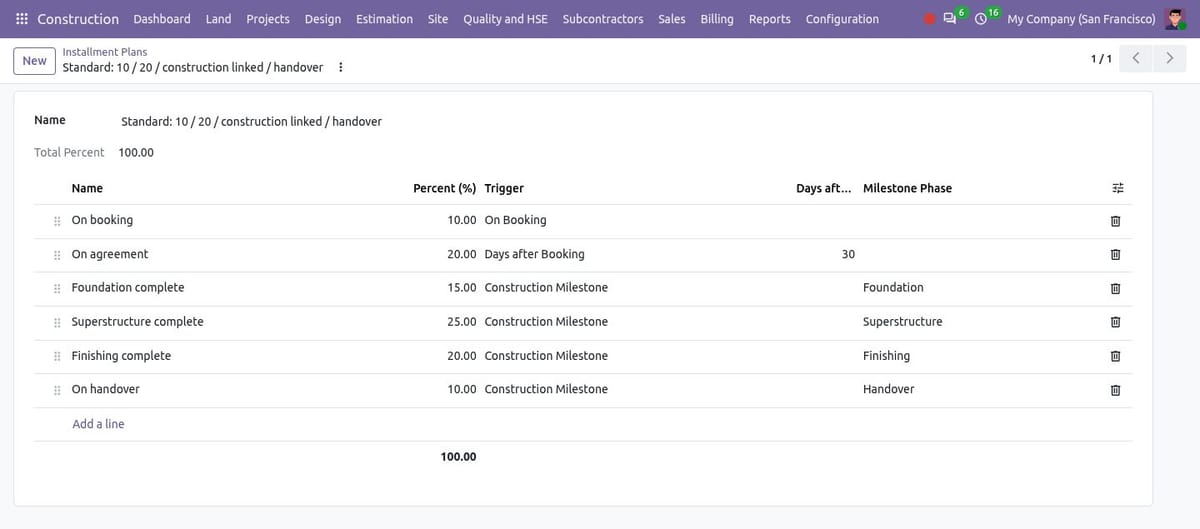Viewport: 1200px width, 529px height.
Task: Sort by the Percent (%) column header
Action: tap(444, 188)
